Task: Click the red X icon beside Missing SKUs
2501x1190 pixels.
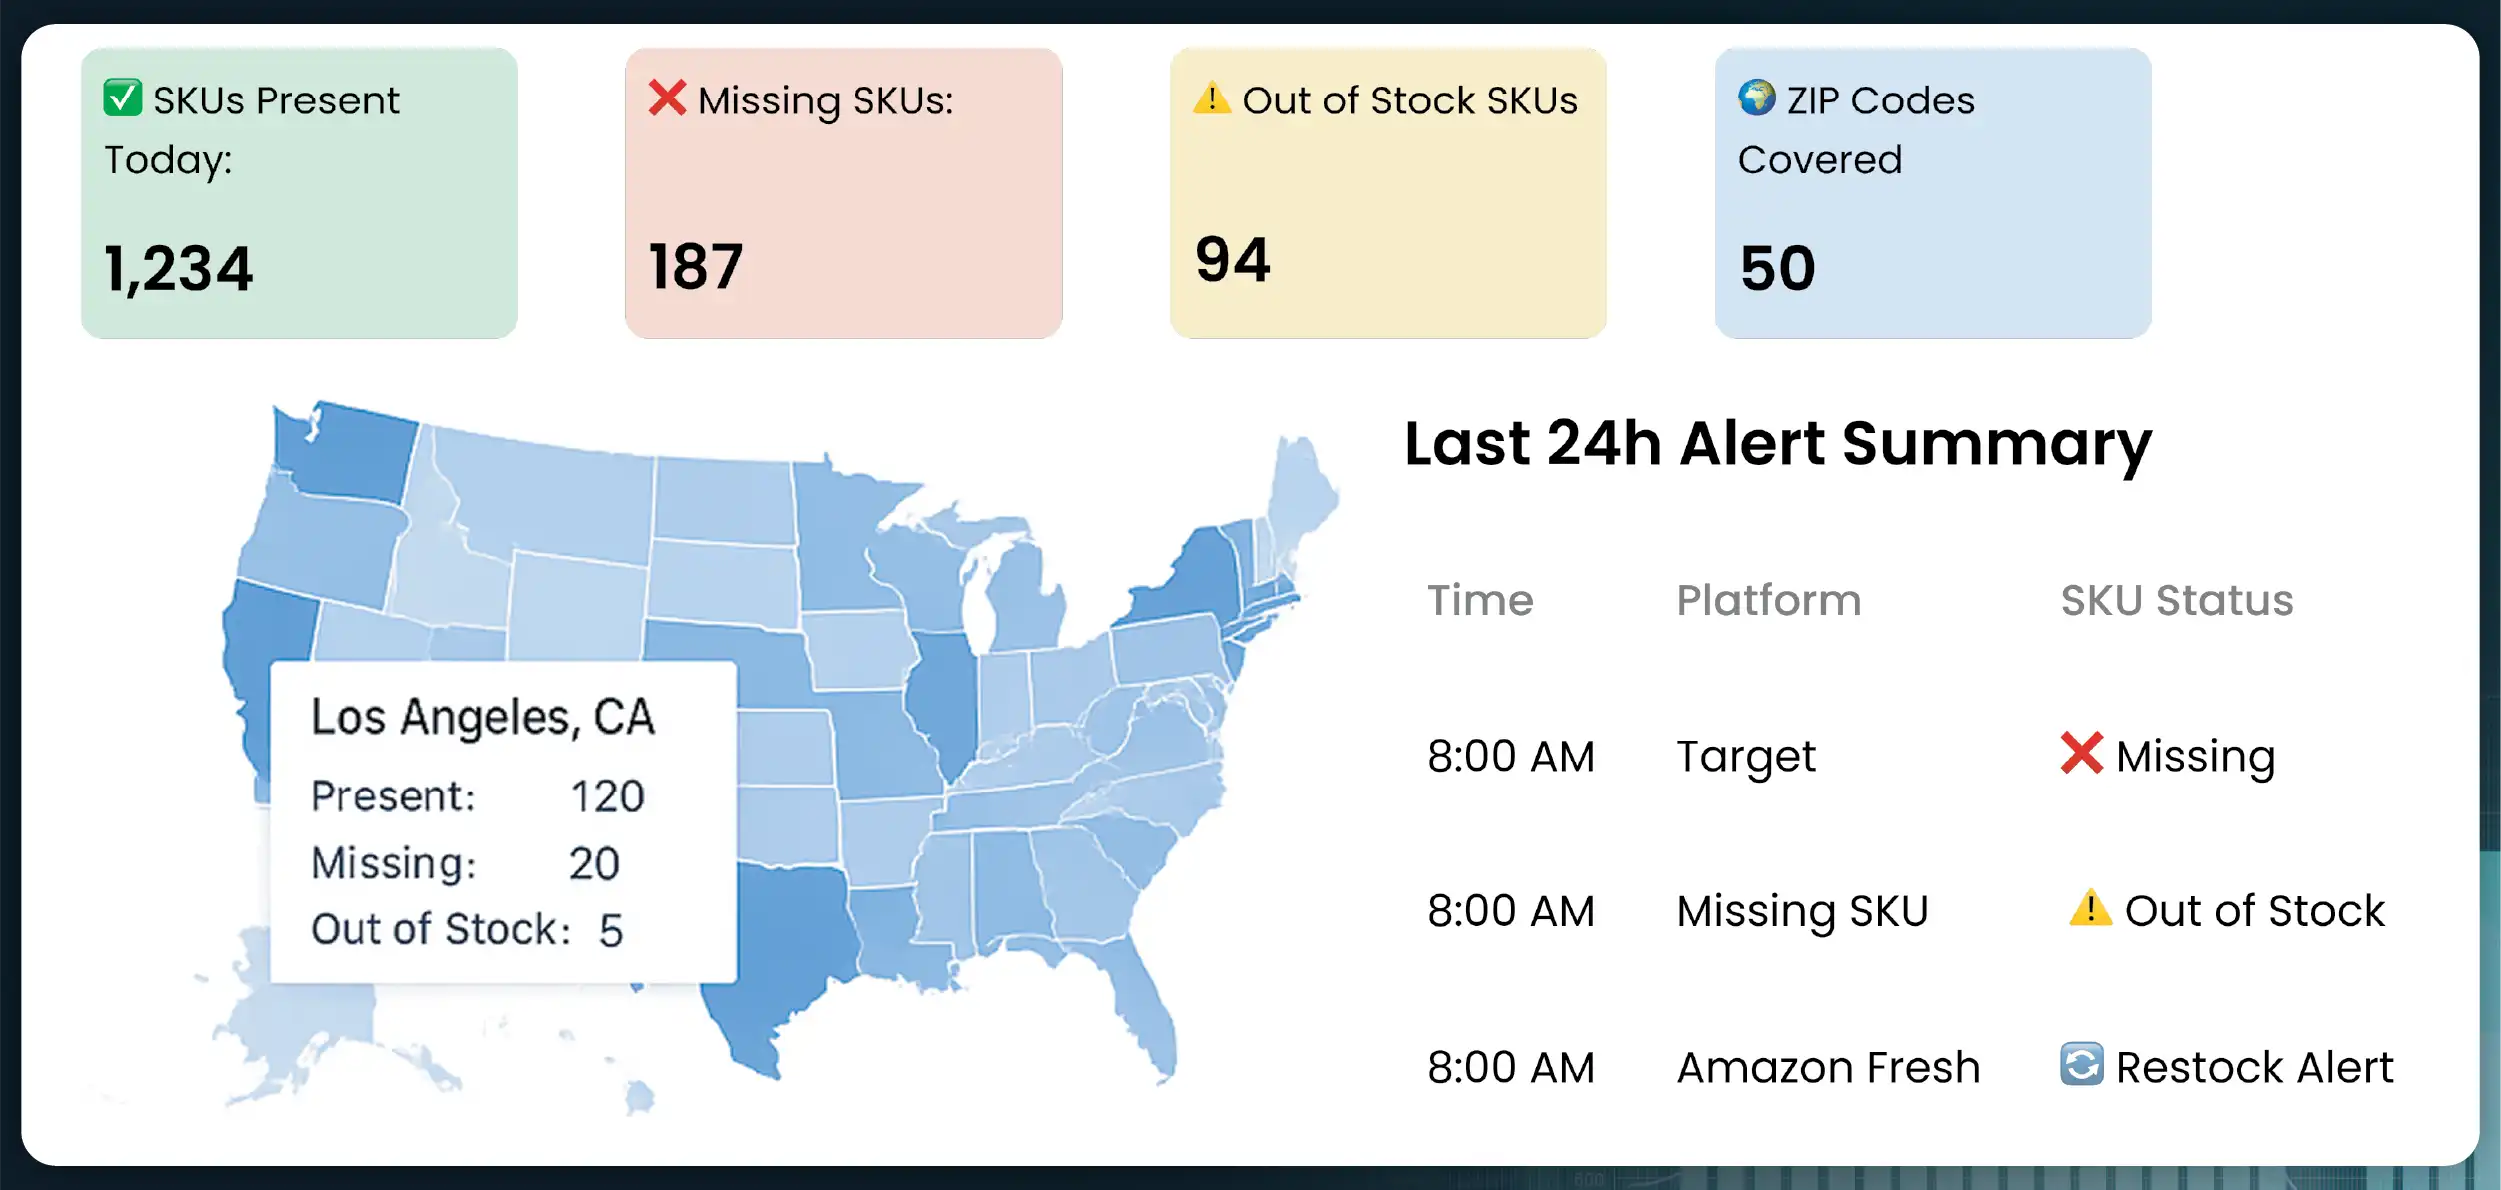Action: click(x=667, y=98)
